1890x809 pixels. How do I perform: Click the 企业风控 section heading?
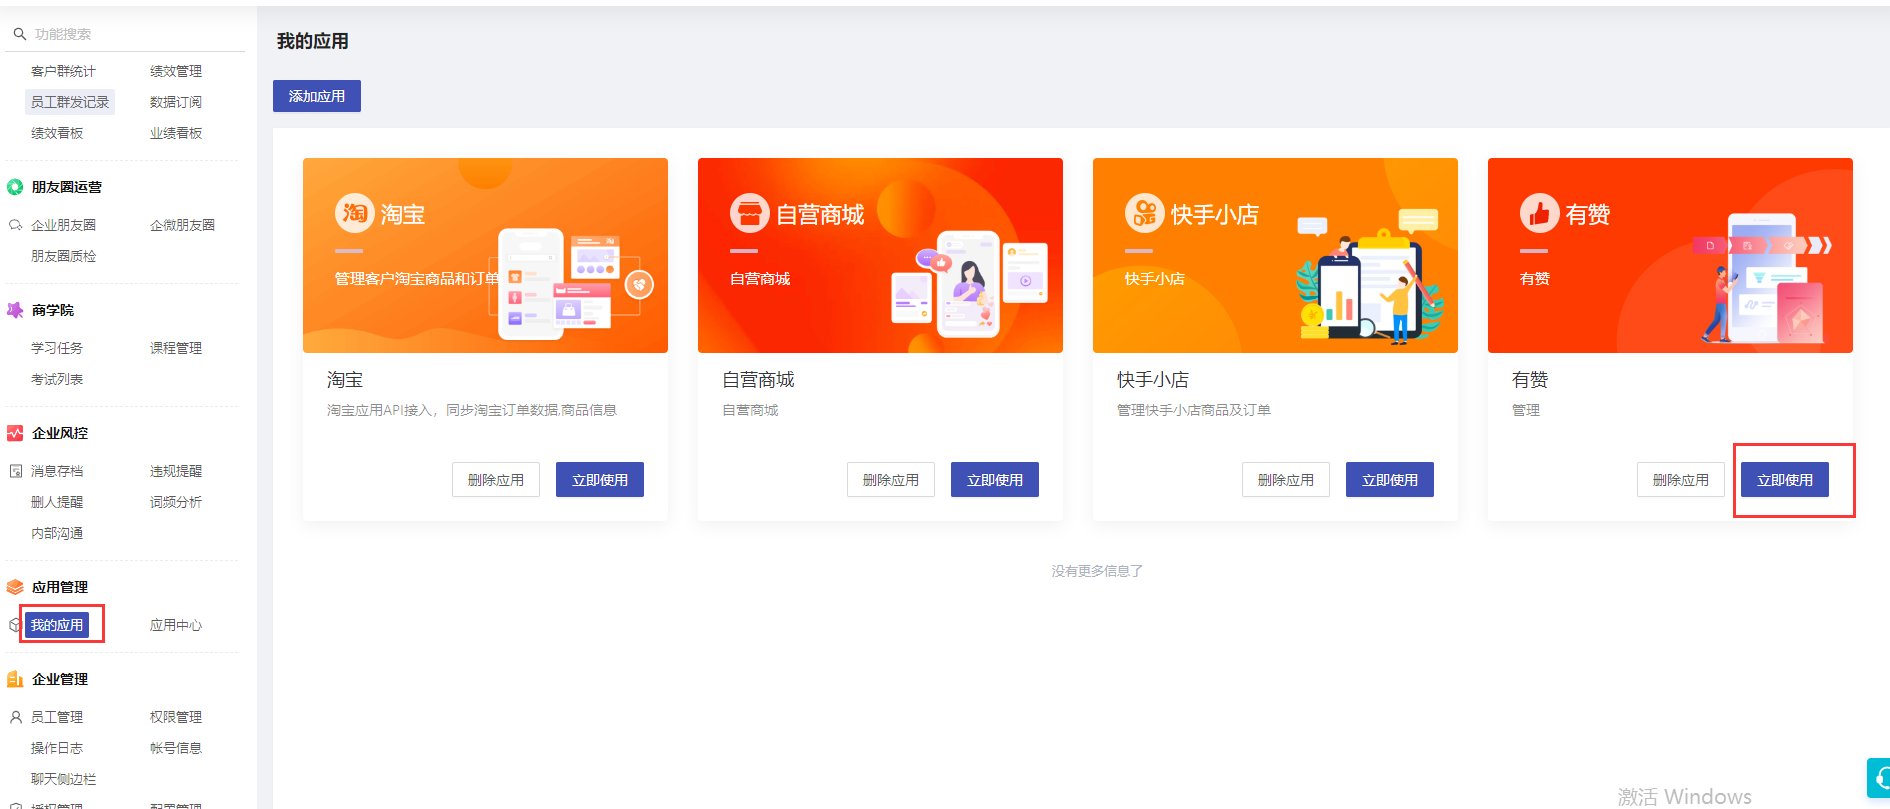coord(60,433)
